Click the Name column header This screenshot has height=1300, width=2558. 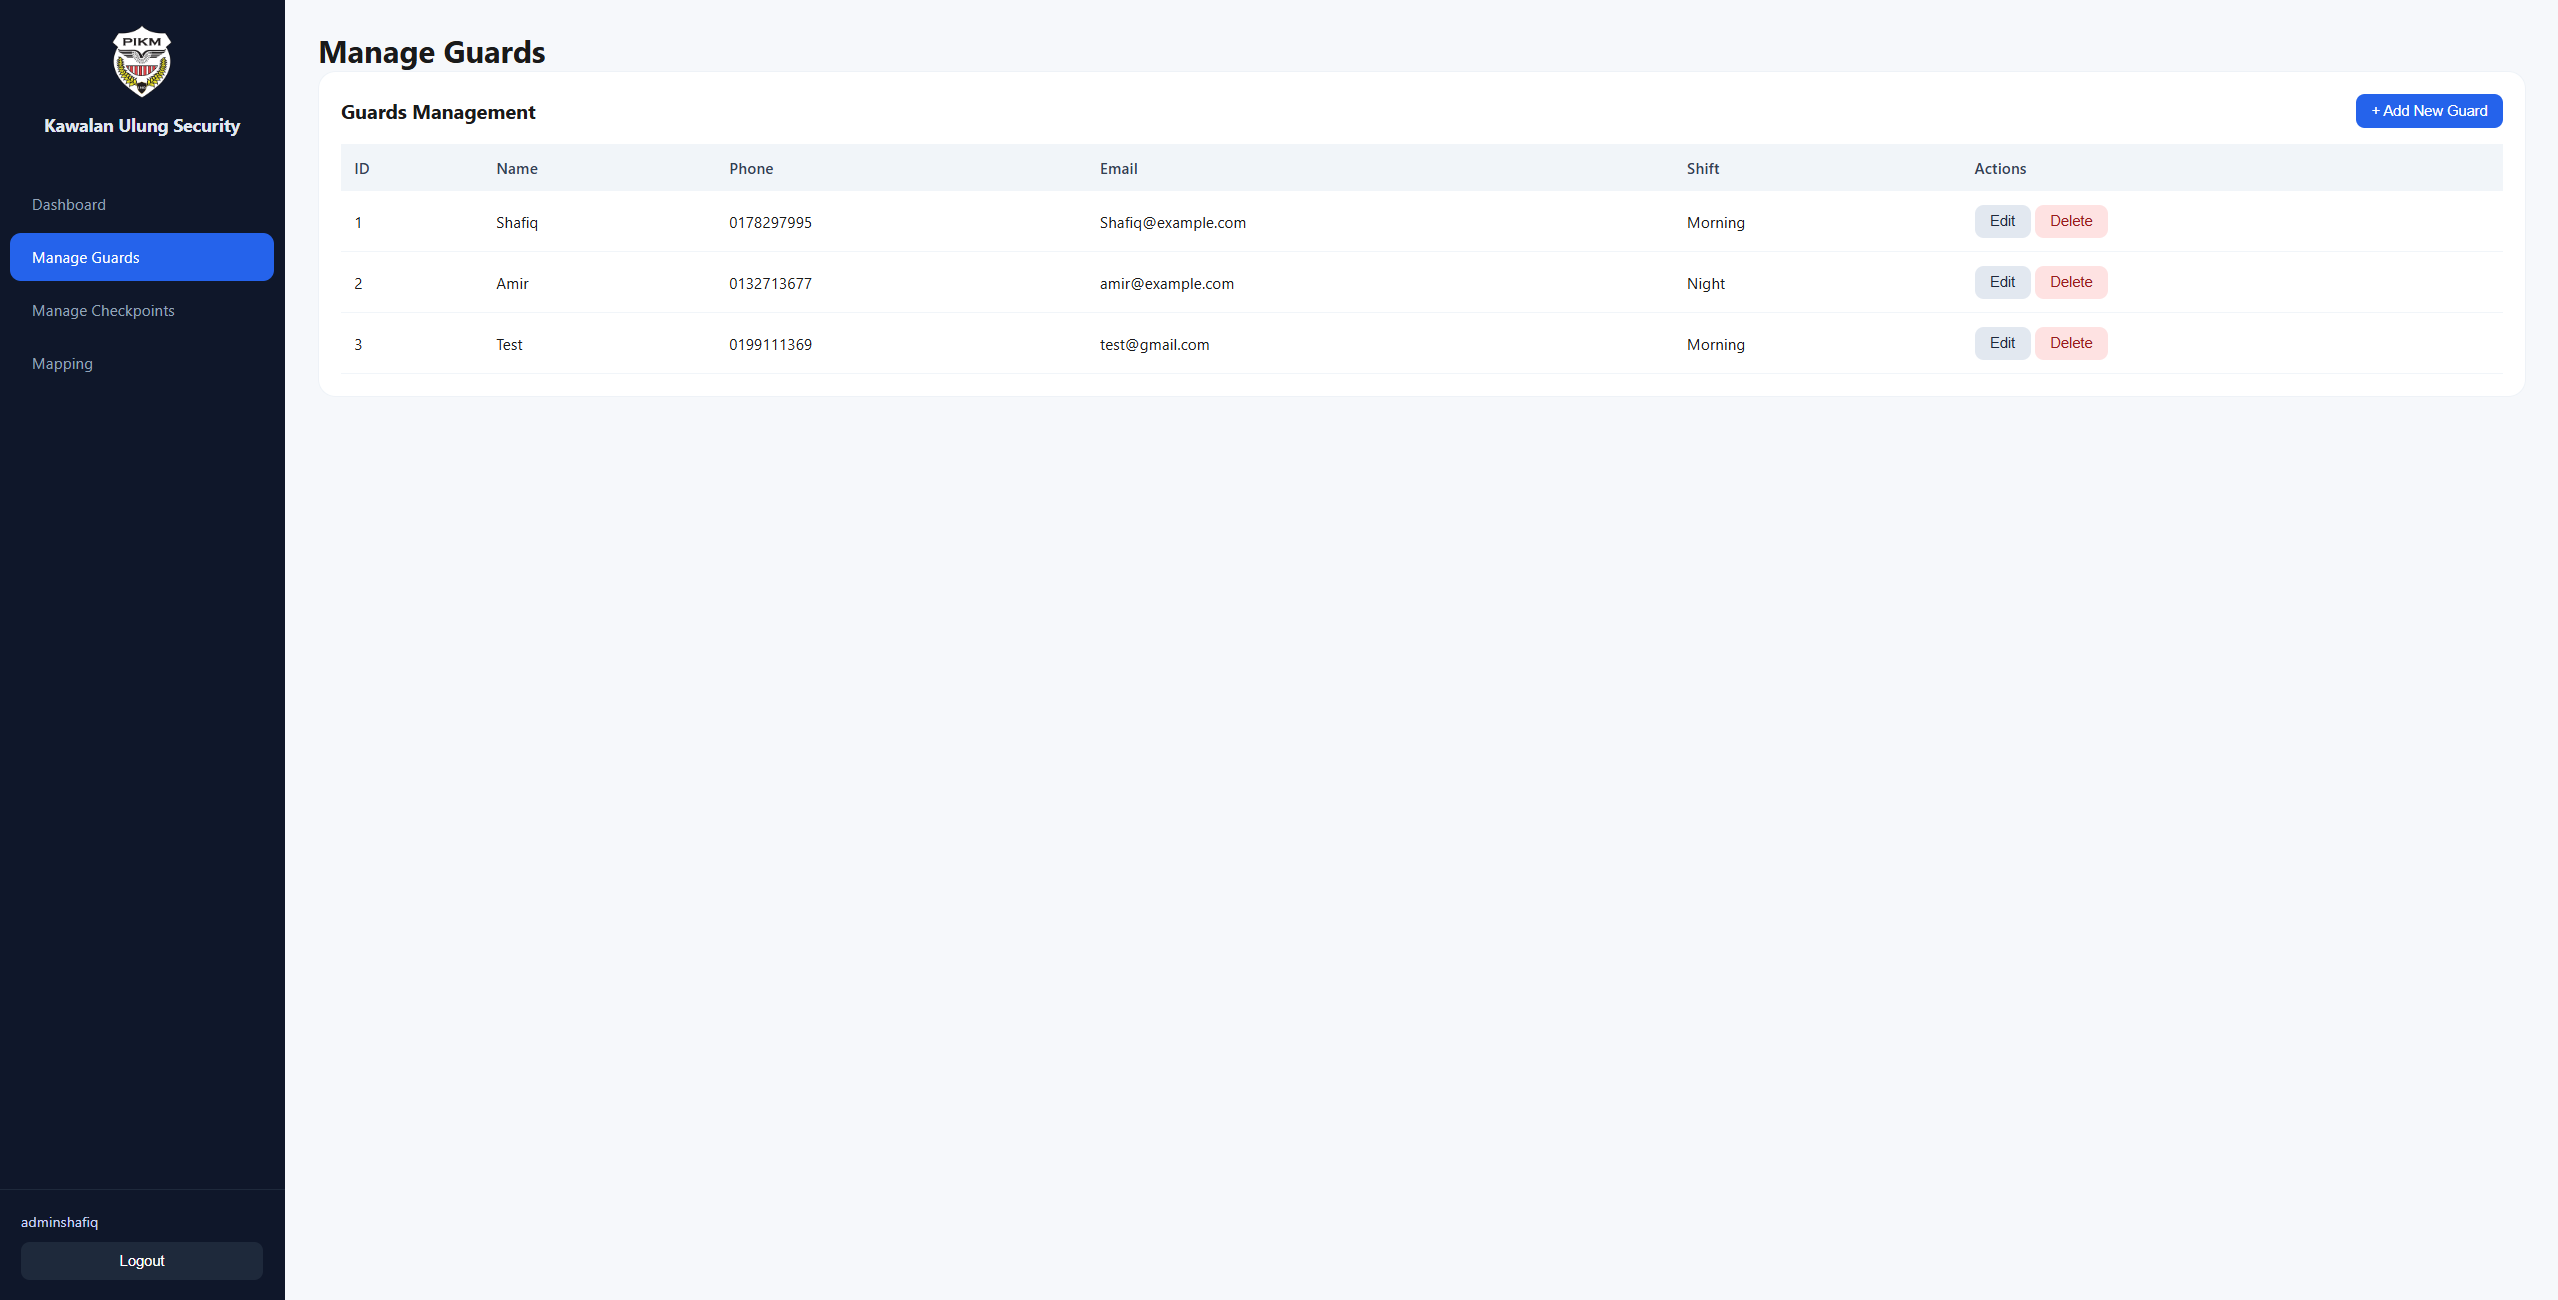coord(516,169)
